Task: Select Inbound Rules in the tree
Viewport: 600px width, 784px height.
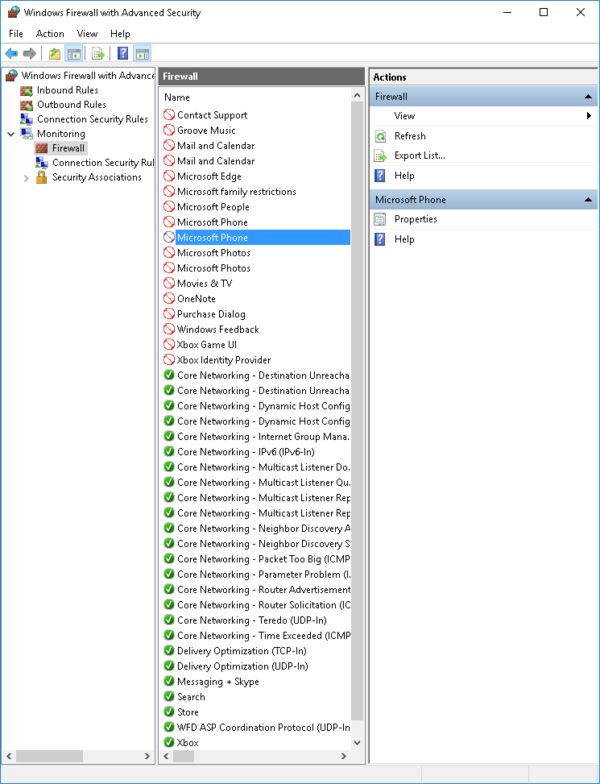Action: point(68,90)
